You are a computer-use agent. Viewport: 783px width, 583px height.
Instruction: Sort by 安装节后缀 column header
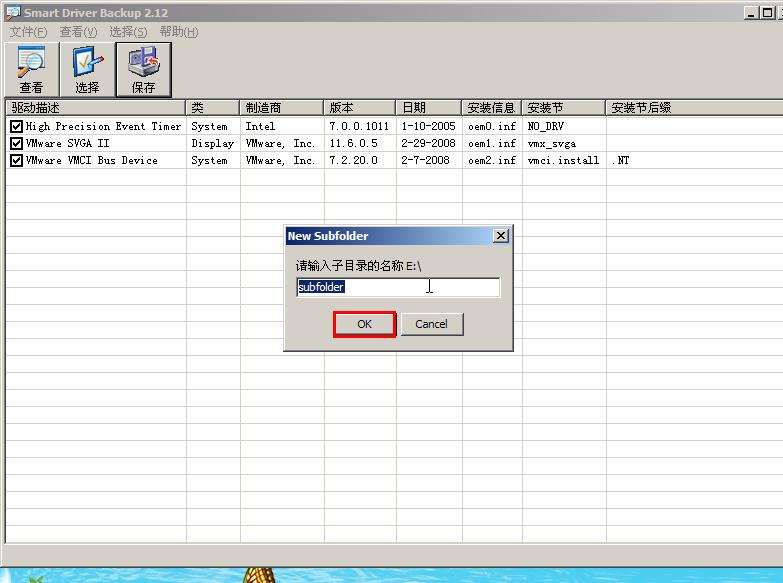pyautogui.click(x=694, y=108)
